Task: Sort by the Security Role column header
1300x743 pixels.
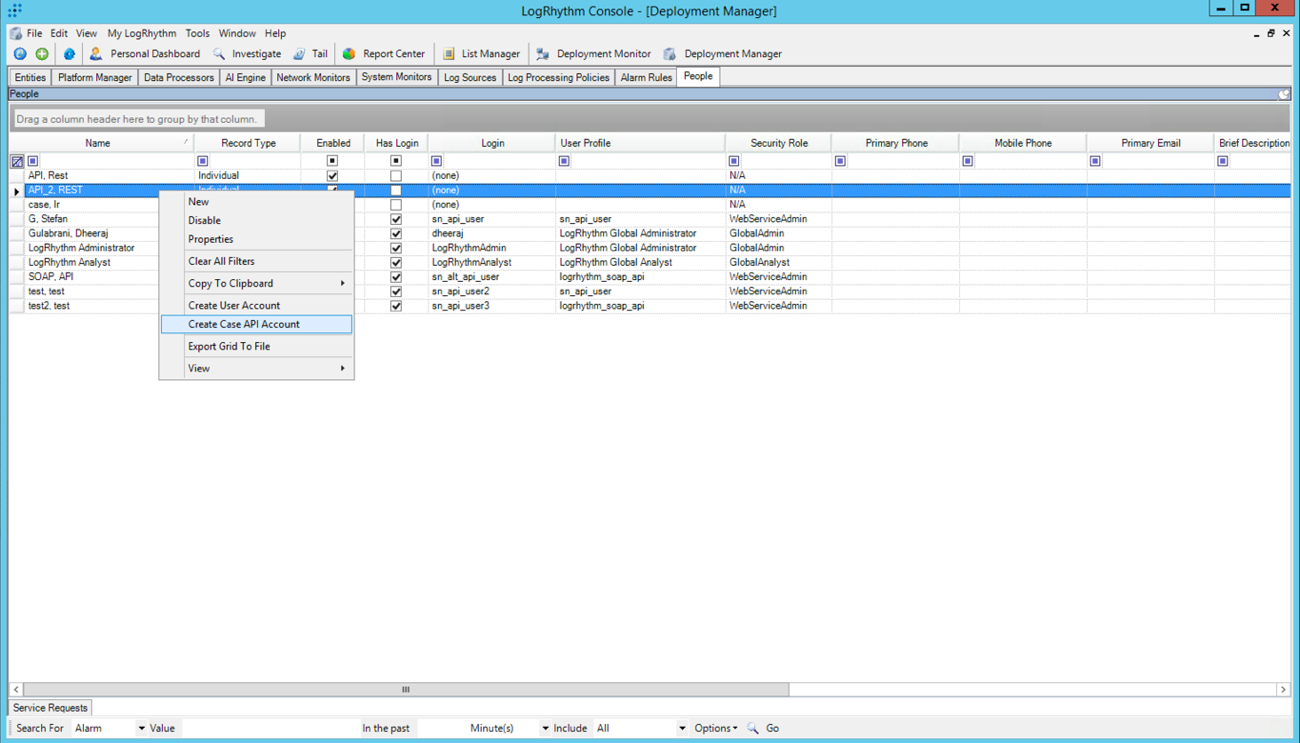Action: (778, 143)
